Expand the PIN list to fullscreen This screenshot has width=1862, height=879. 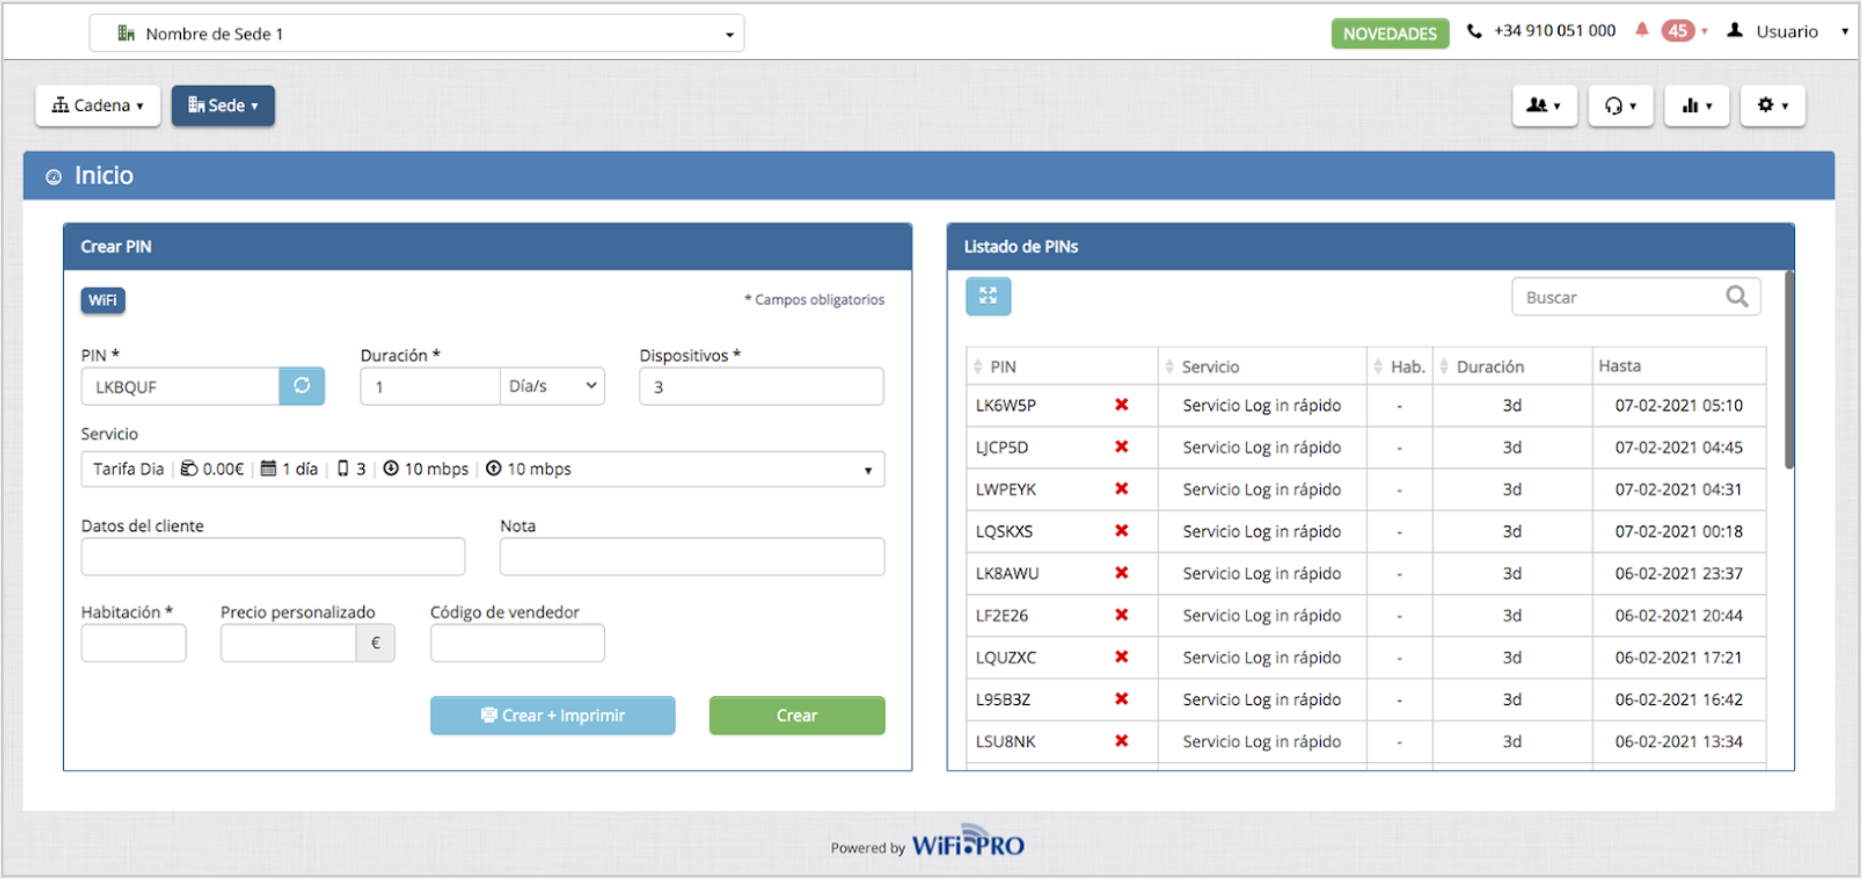click(988, 296)
